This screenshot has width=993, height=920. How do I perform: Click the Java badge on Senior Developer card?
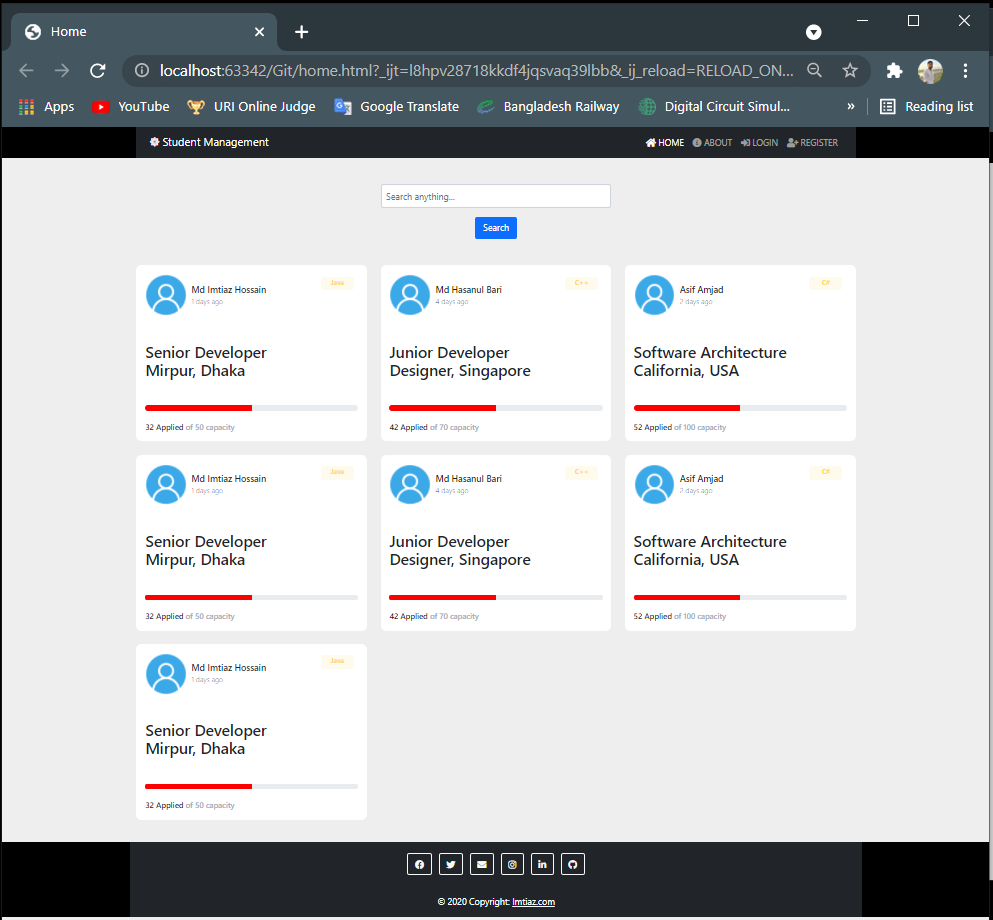click(337, 282)
